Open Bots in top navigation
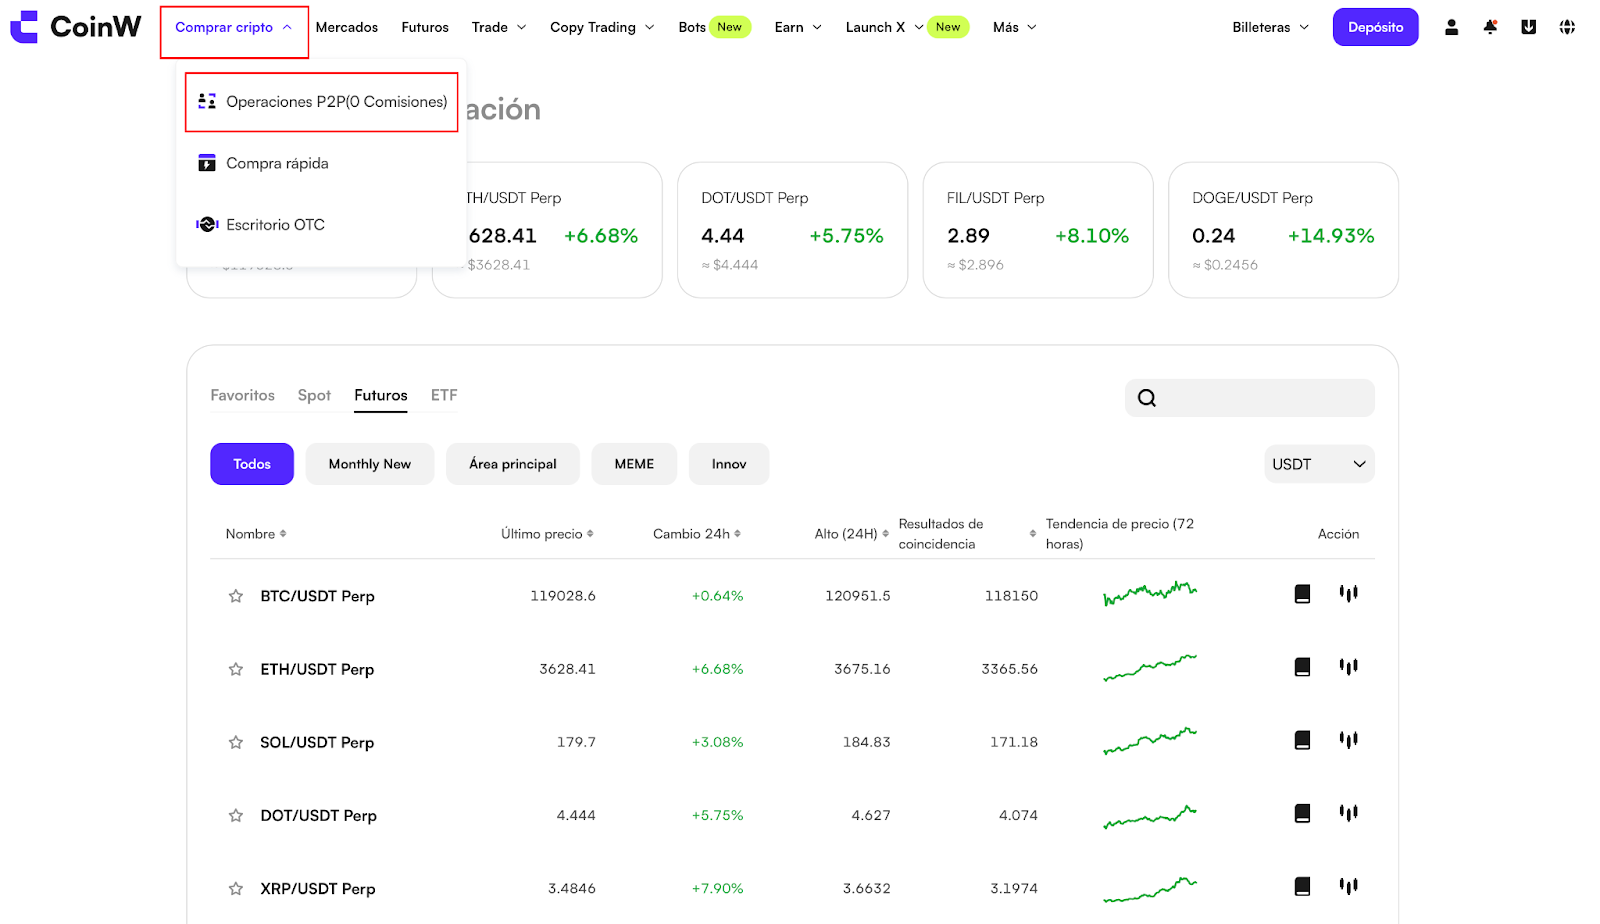 pyautogui.click(x=692, y=27)
